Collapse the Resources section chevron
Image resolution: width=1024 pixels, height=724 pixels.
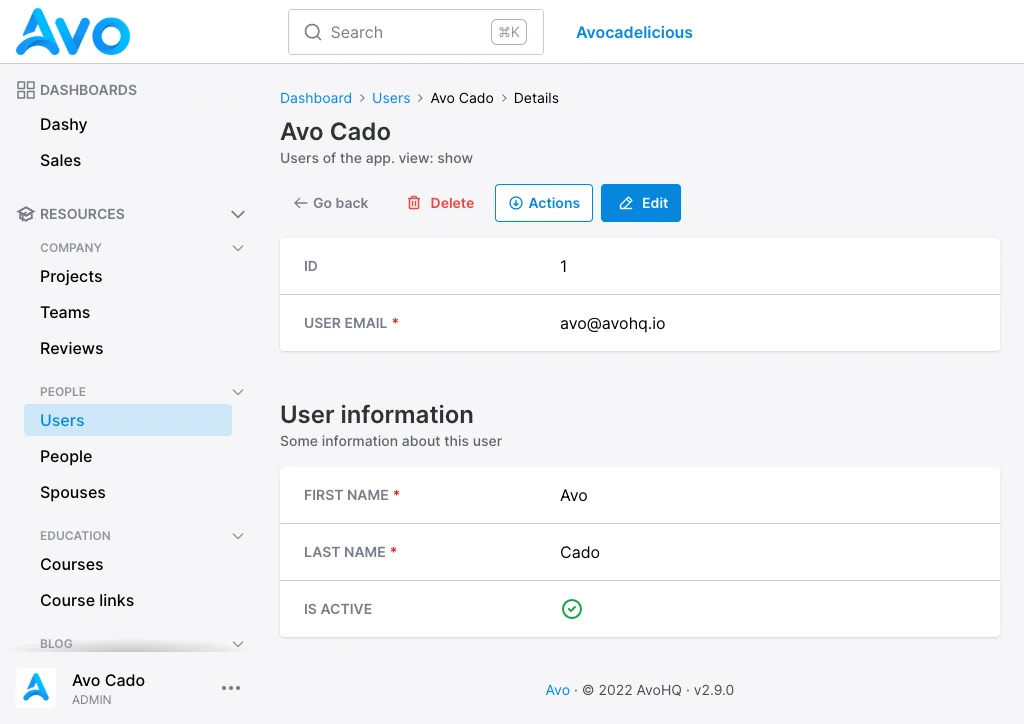[238, 214]
